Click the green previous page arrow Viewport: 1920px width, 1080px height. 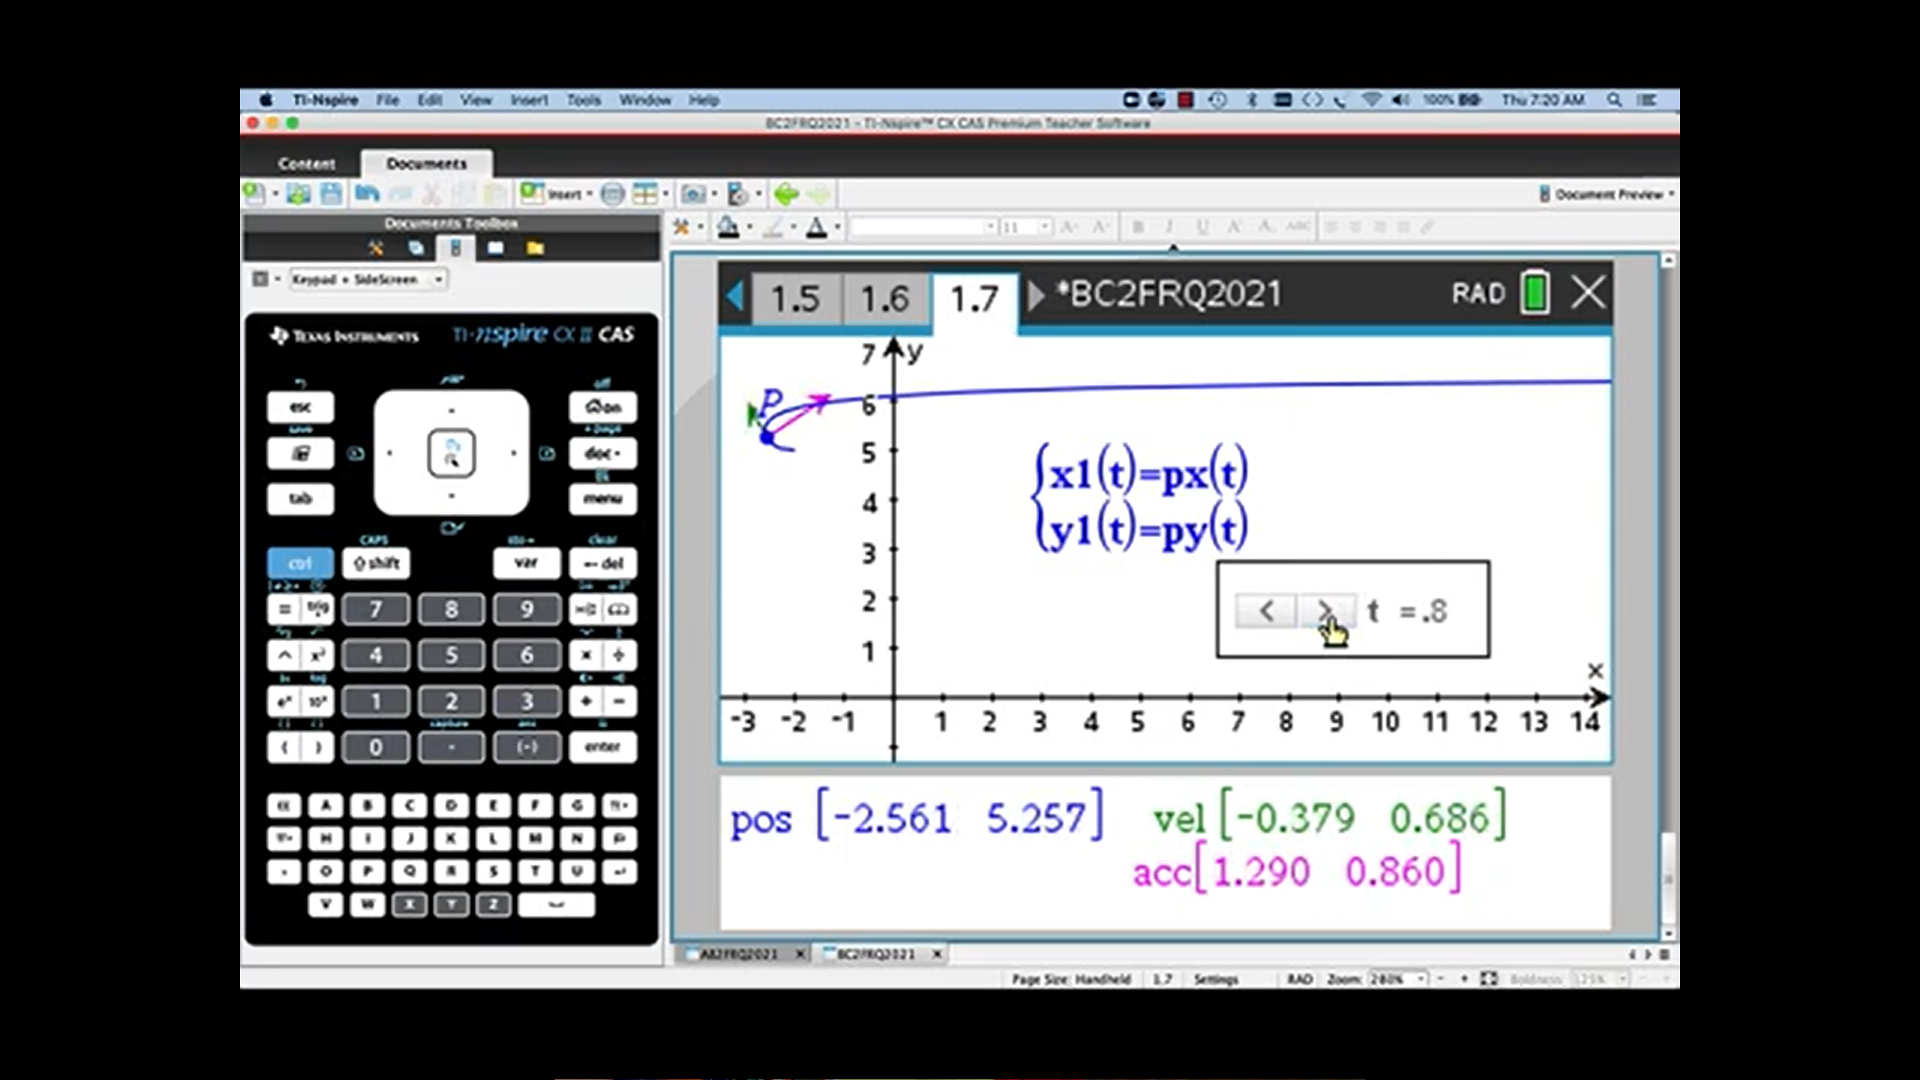click(x=785, y=194)
